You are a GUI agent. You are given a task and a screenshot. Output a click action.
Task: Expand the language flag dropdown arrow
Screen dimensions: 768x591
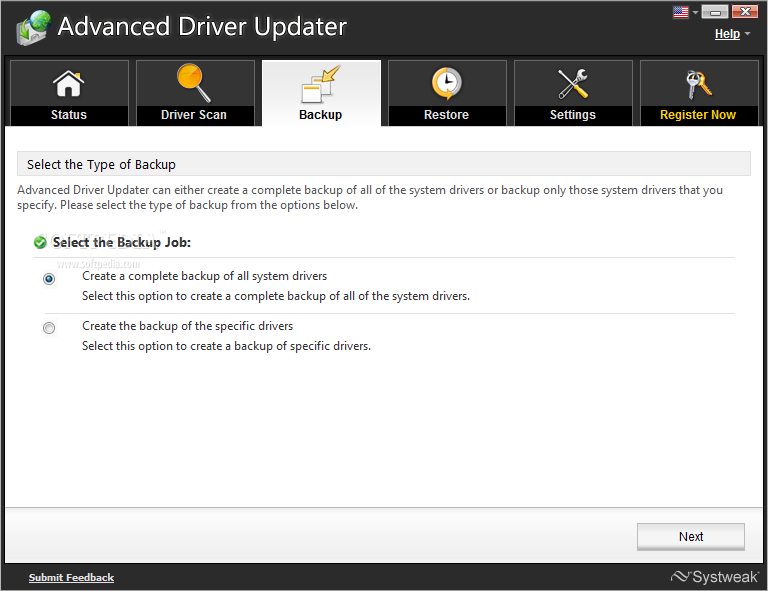point(695,13)
